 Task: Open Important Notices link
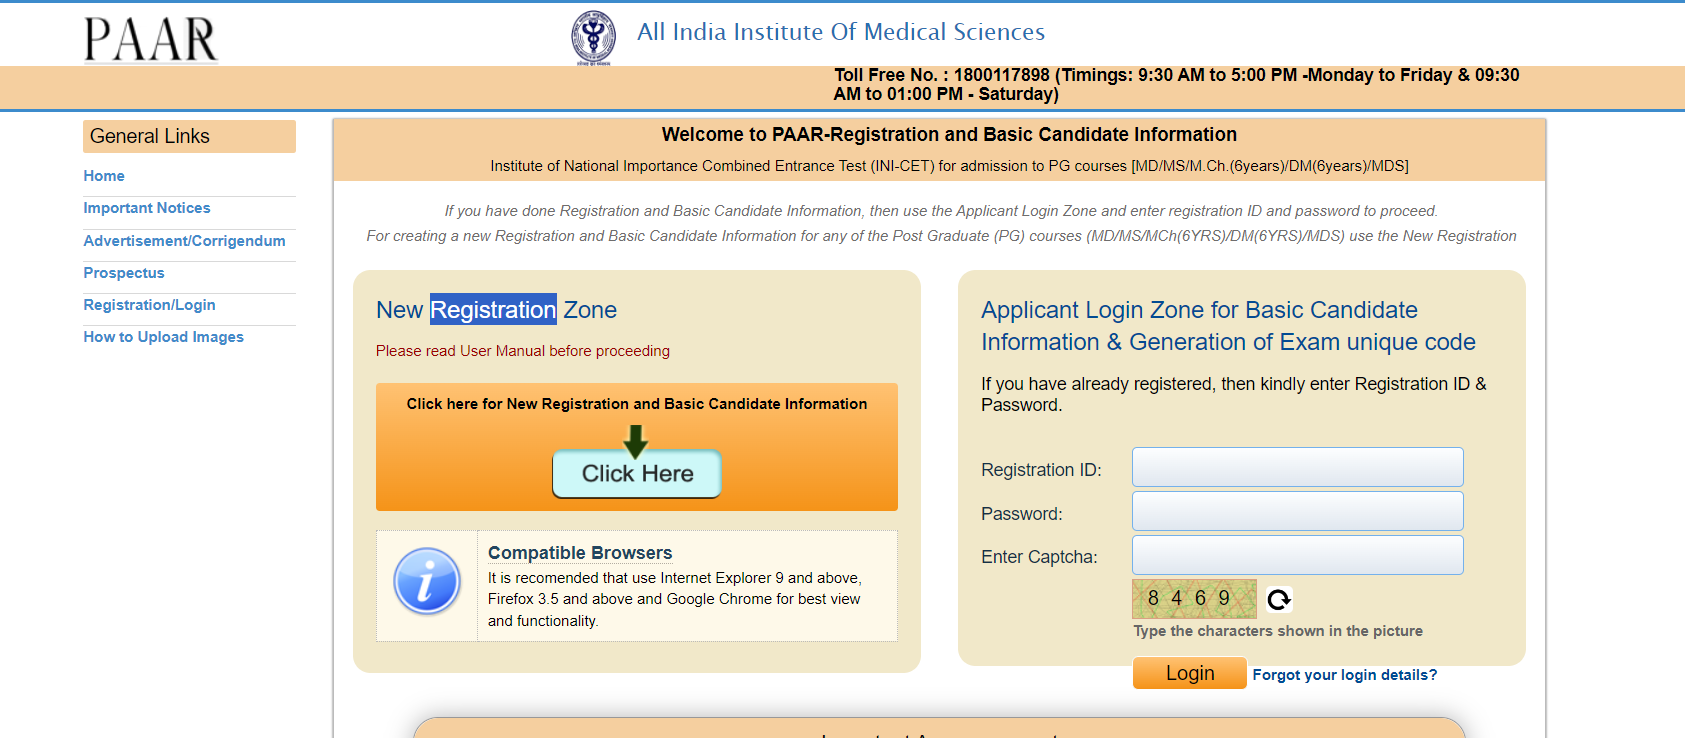[x=147, y=208]
